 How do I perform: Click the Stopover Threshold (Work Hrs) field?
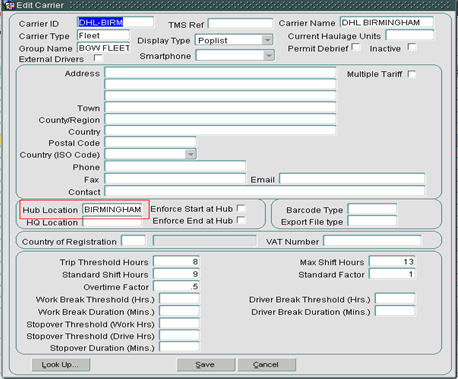(x=179, y=323)
